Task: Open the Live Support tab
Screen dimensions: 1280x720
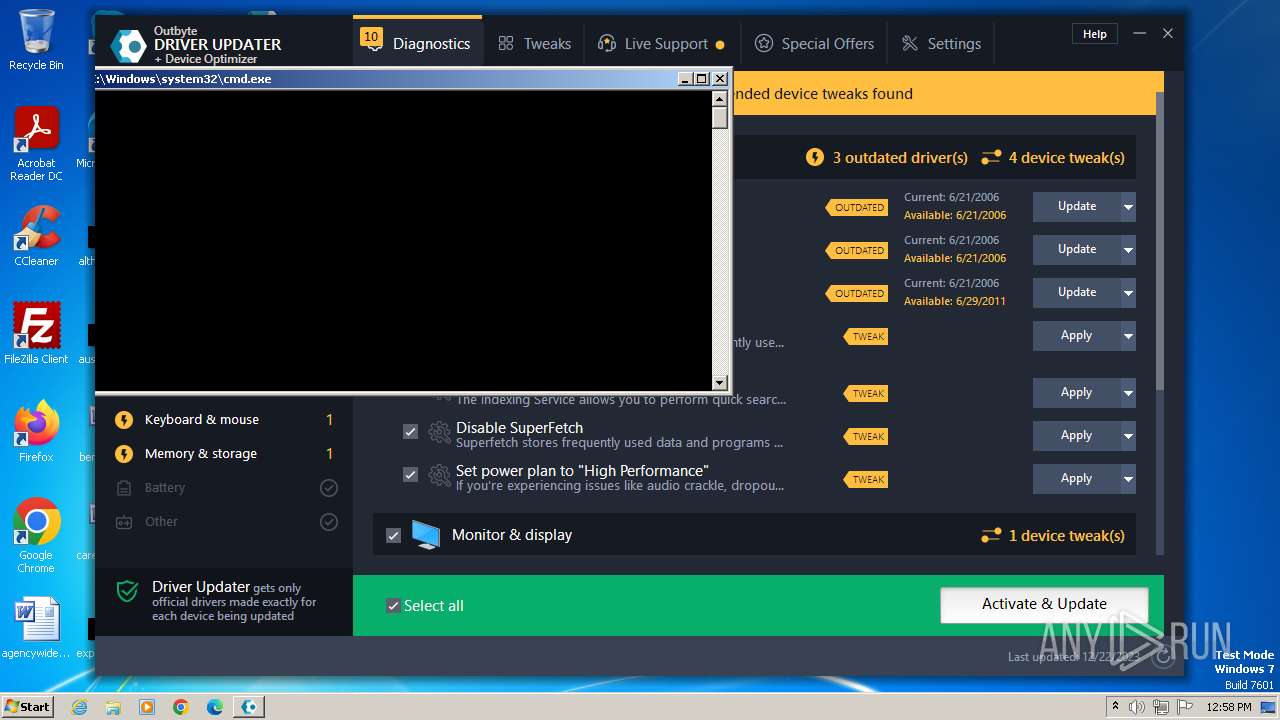Action: (661, 43)
